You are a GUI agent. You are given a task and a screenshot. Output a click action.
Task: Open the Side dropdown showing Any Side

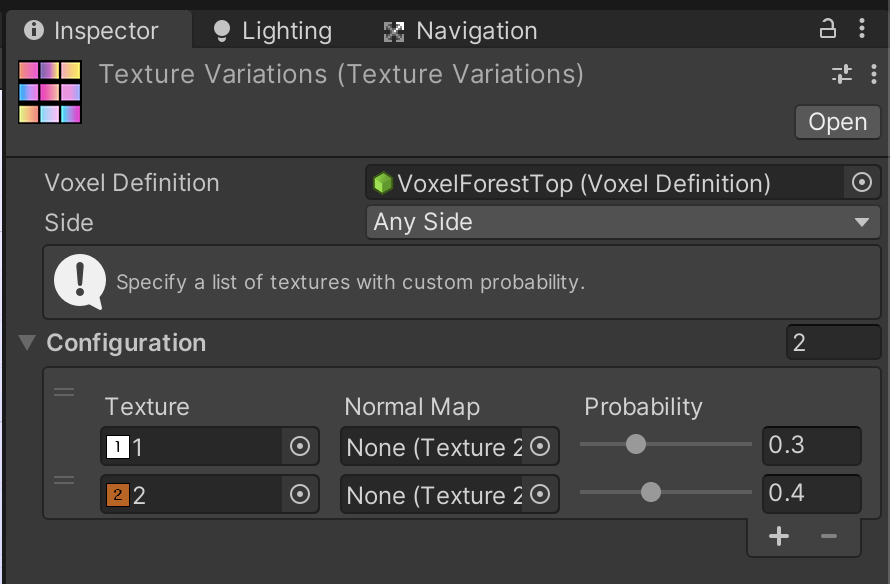[623, 222]
